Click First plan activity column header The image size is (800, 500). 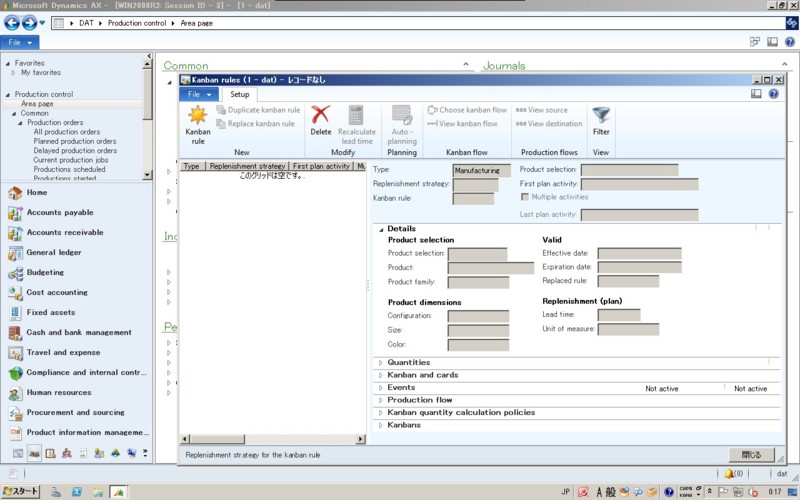[321, 166]
